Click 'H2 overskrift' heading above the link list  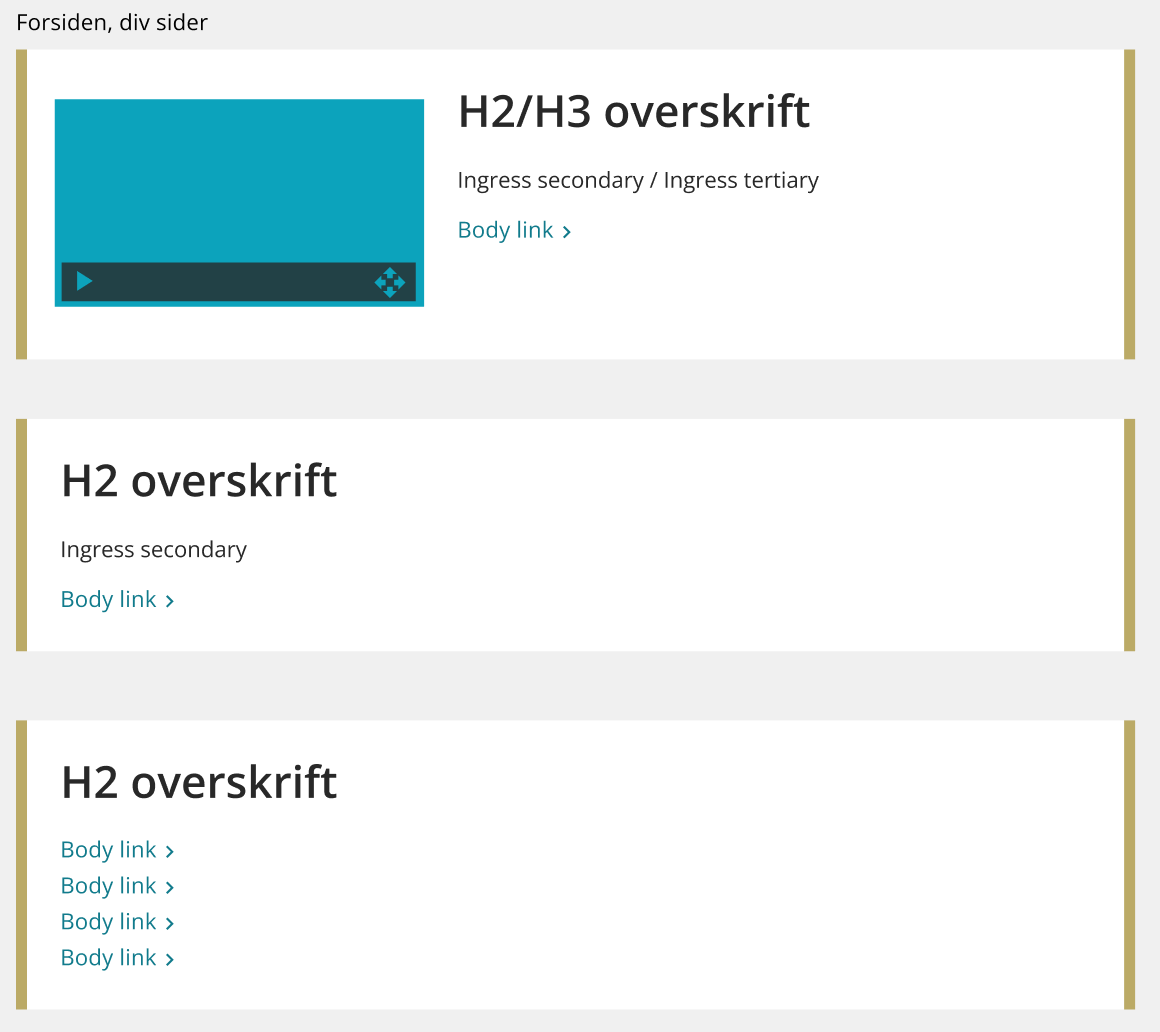199,782
